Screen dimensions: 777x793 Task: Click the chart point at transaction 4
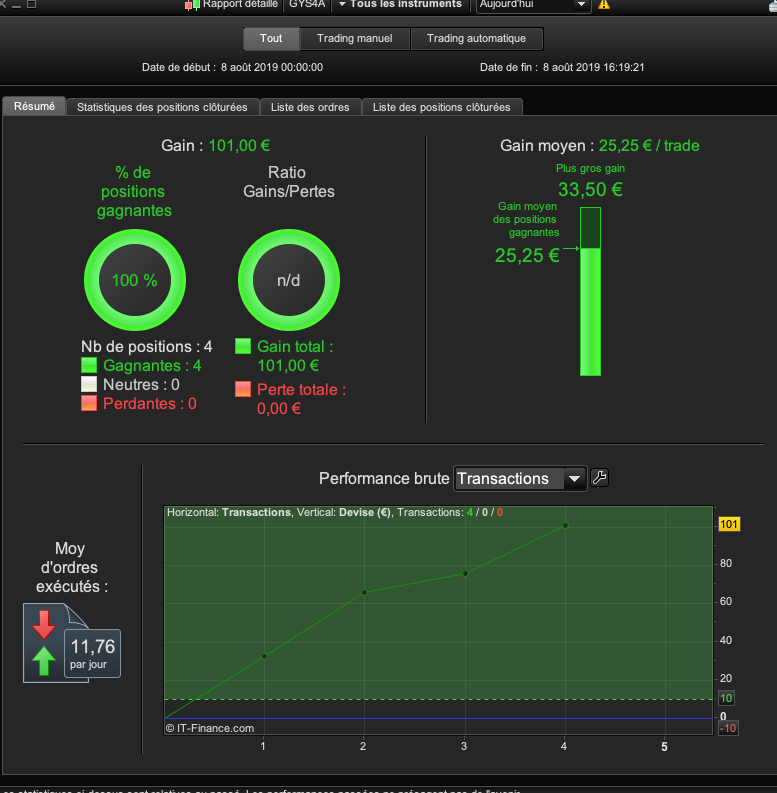pos(566,525)
